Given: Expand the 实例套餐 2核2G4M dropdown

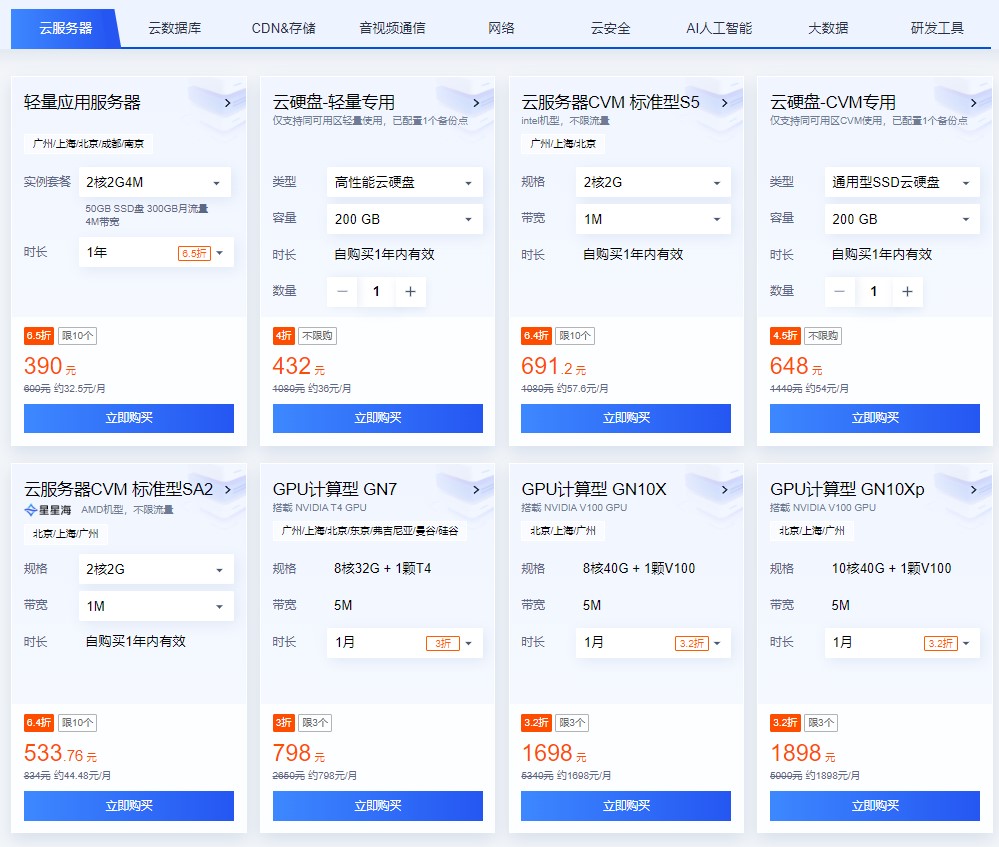Looking at the screenshot, I should pos(155,182).
